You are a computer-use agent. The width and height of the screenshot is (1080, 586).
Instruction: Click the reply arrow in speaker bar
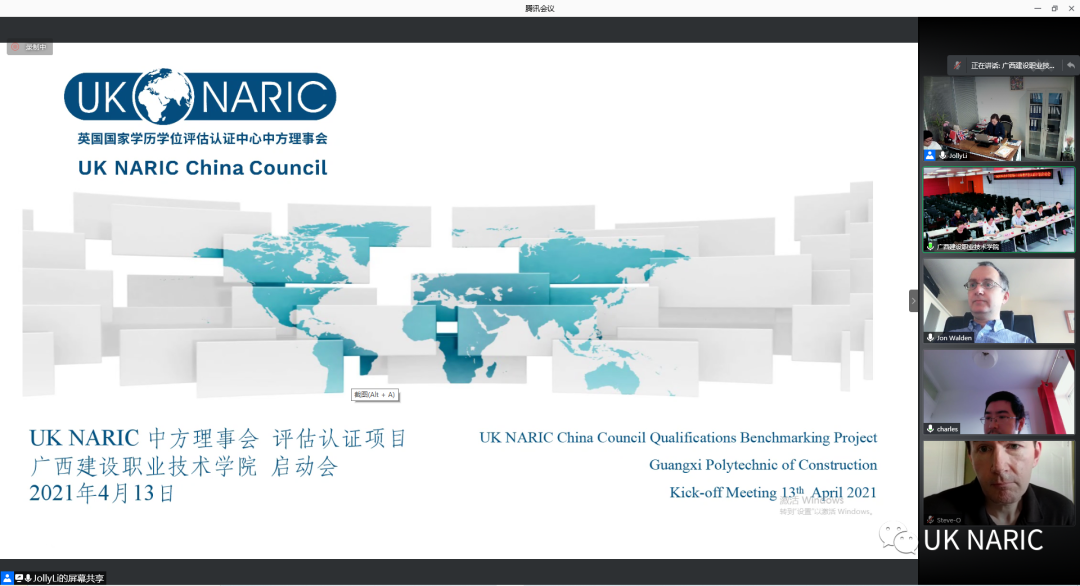1071,65
